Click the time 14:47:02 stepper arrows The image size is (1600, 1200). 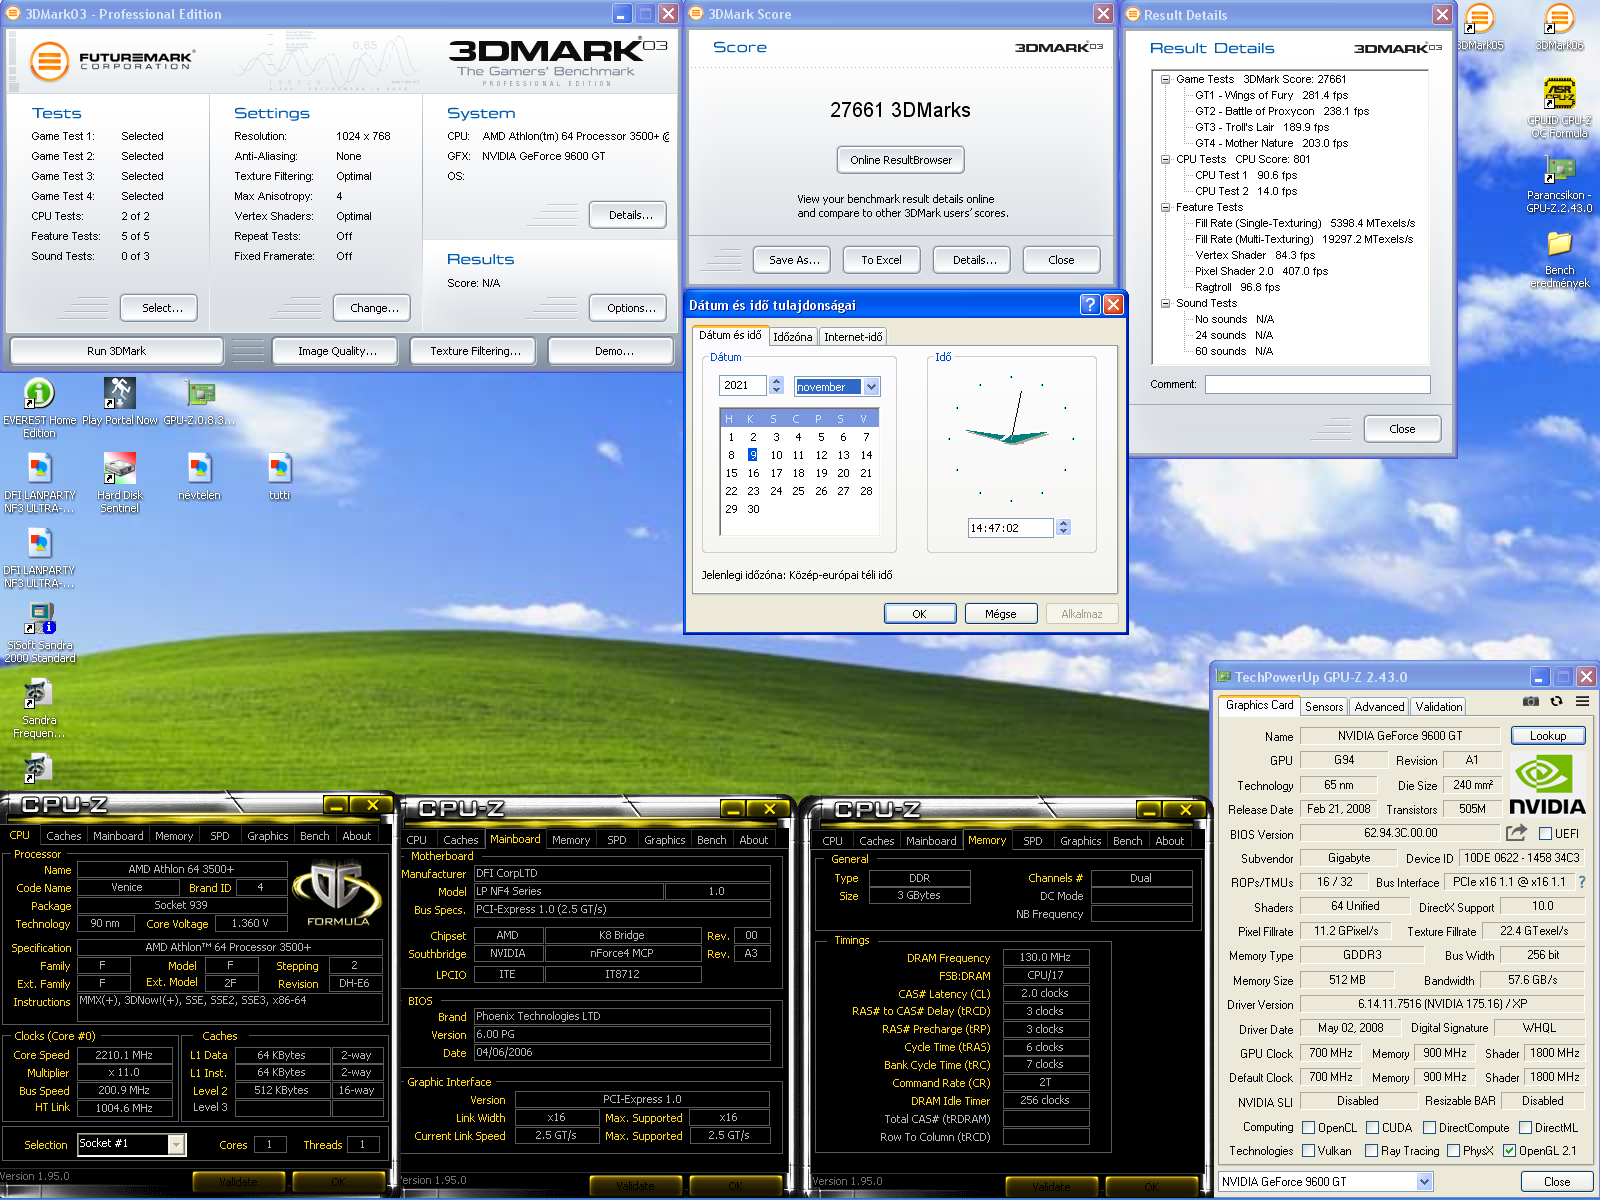tap(1063, 527)
